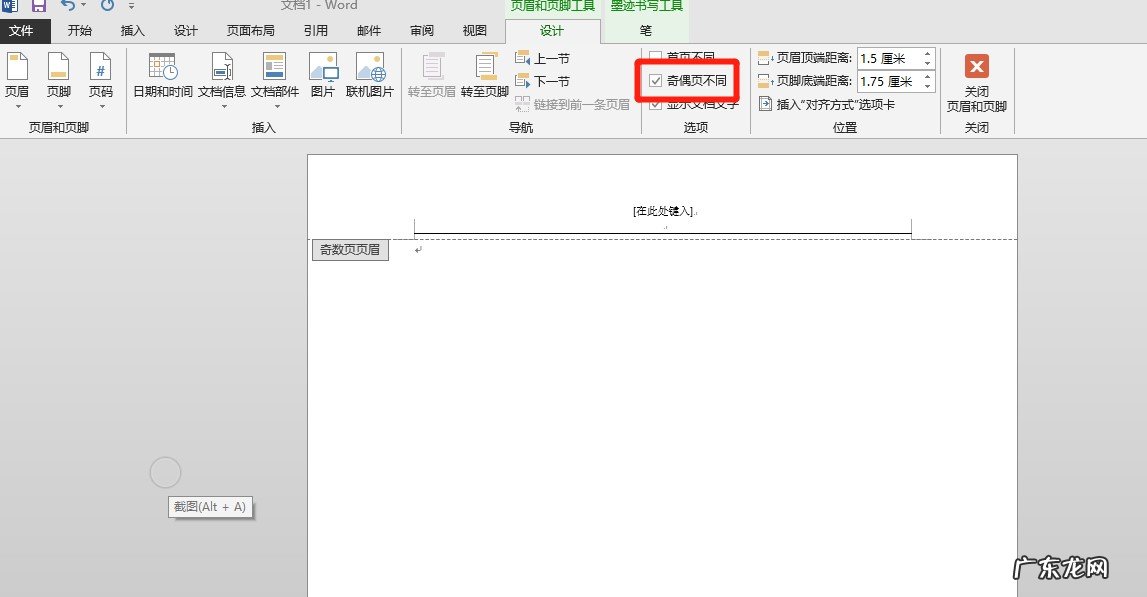The height and width of the screenshot is (597, 1147).
Task: Close header and footer with red X
Action: coord(976,67)
